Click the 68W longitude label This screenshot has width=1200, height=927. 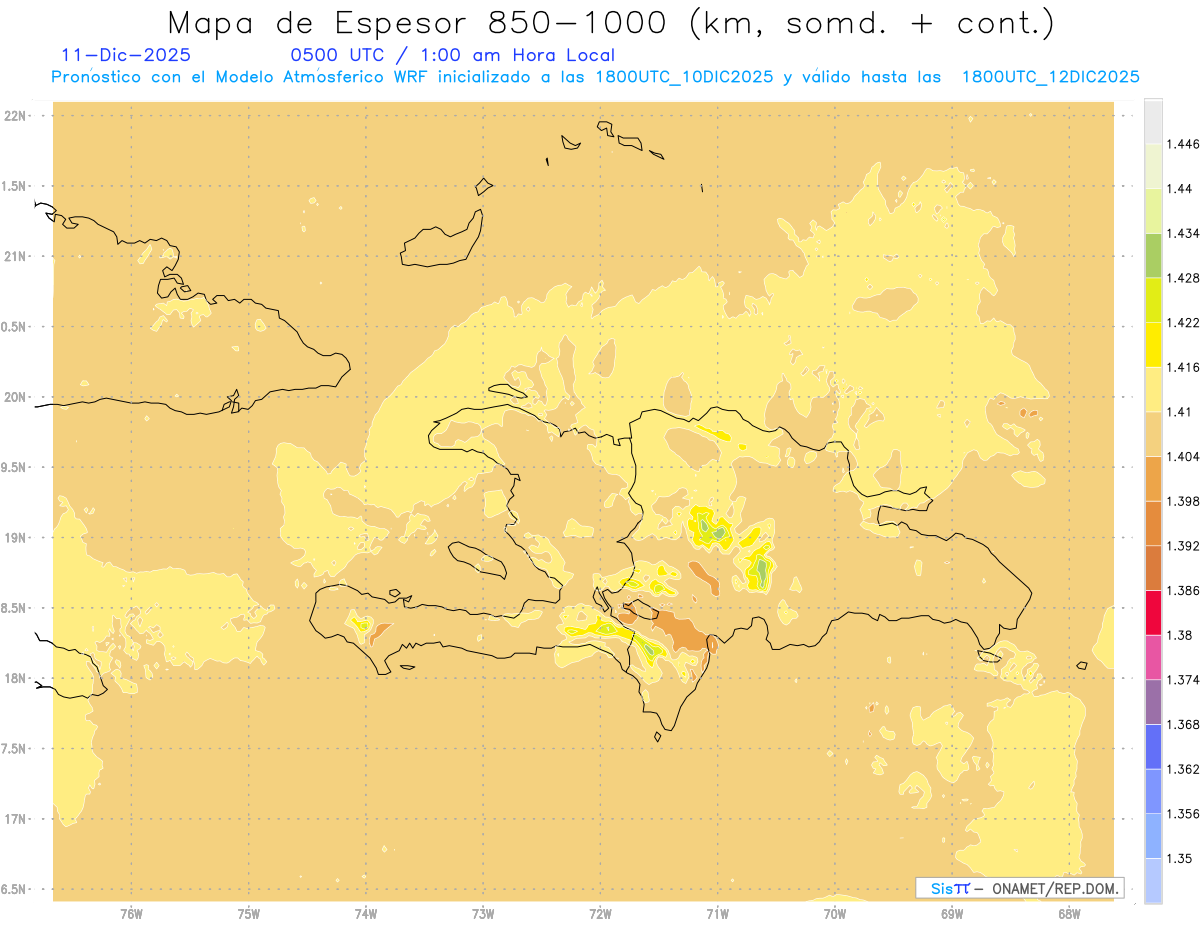tap(1069, 914)
